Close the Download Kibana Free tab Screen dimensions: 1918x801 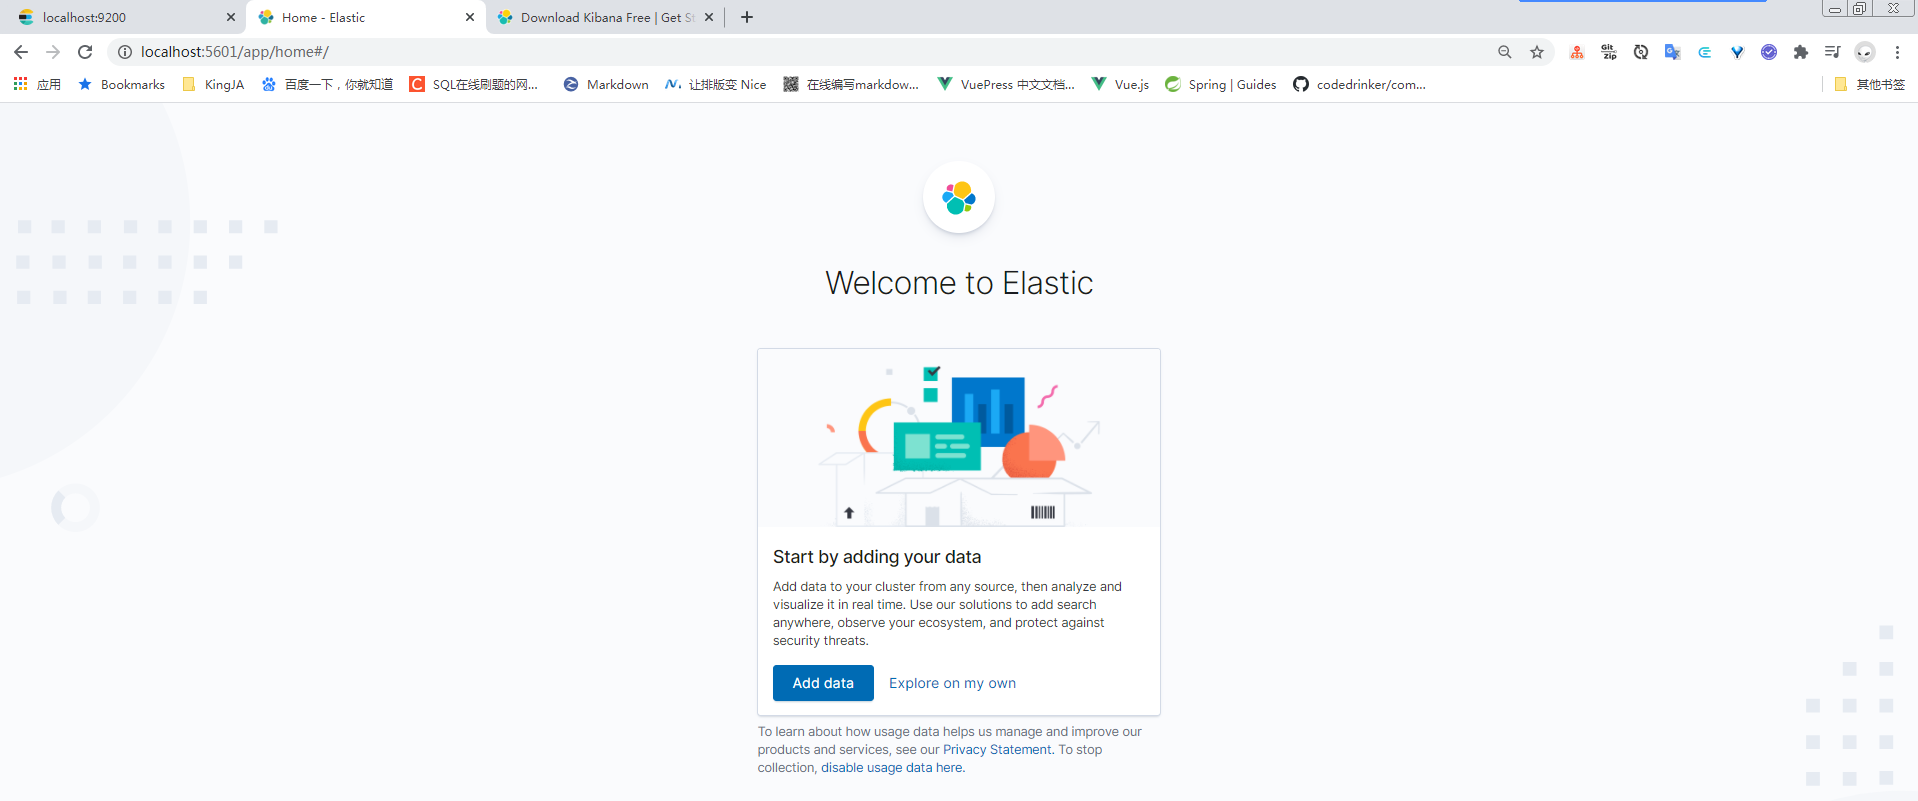click(x=709, y=17)
